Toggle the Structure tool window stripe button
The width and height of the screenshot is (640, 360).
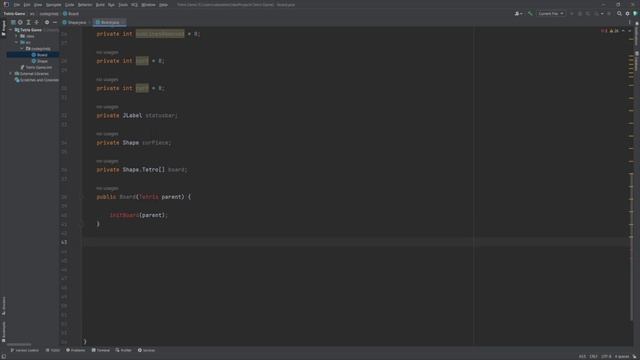pos(4,306)
